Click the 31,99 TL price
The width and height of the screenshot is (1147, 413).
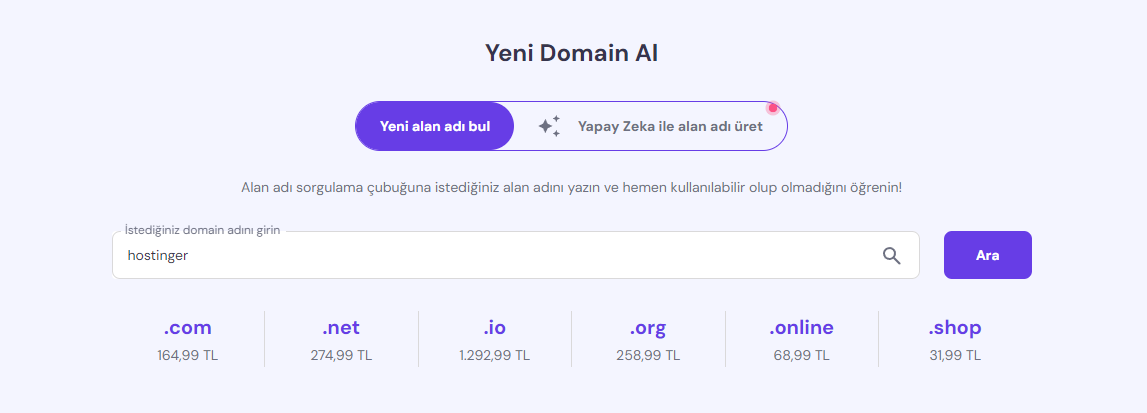click(x=955, y=356)
